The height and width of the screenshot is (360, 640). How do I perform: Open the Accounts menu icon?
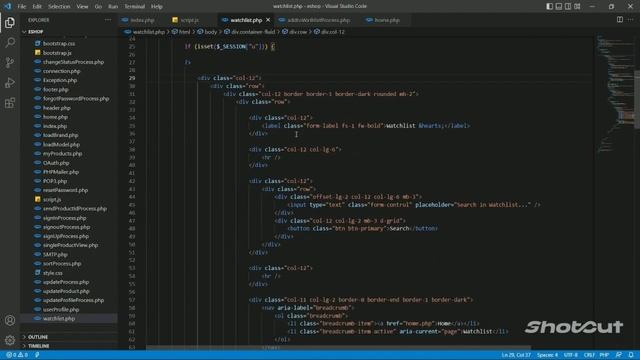coord(10,320)
